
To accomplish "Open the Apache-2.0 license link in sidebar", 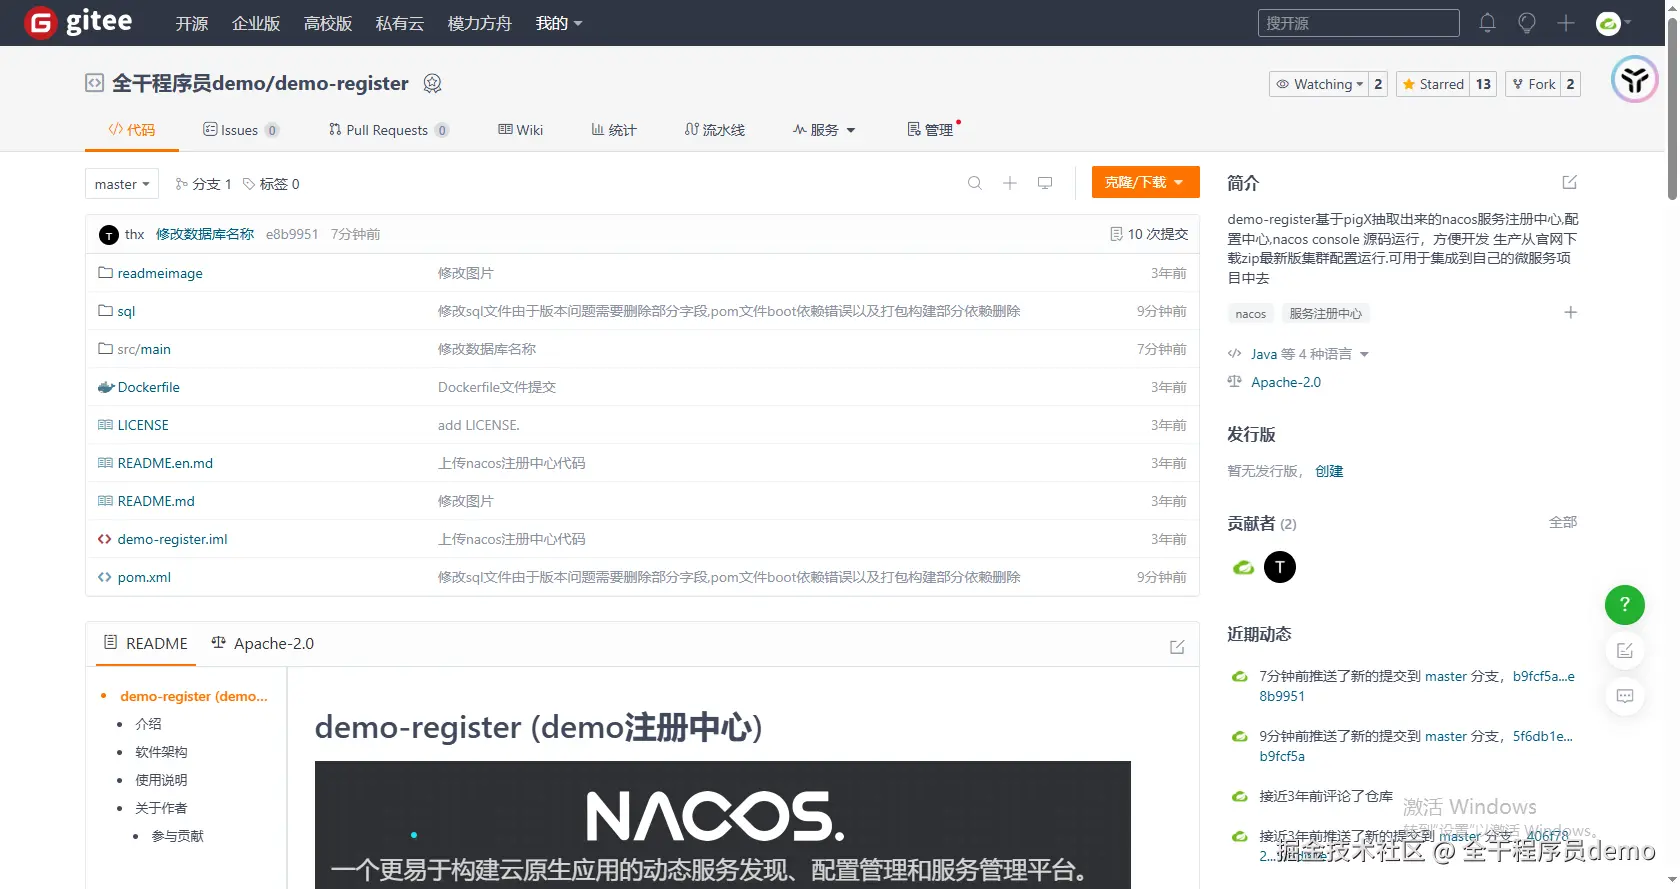I will click(x=1286, y=382).
